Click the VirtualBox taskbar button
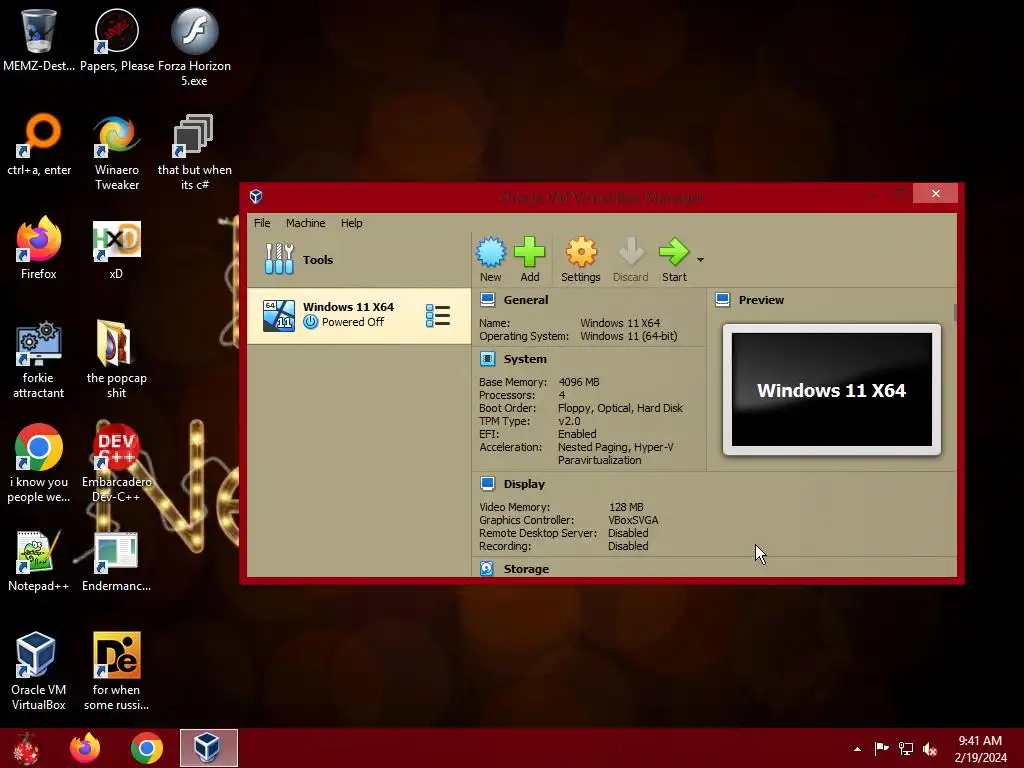The image size is (1024, 768). click(x=209, y=748)
